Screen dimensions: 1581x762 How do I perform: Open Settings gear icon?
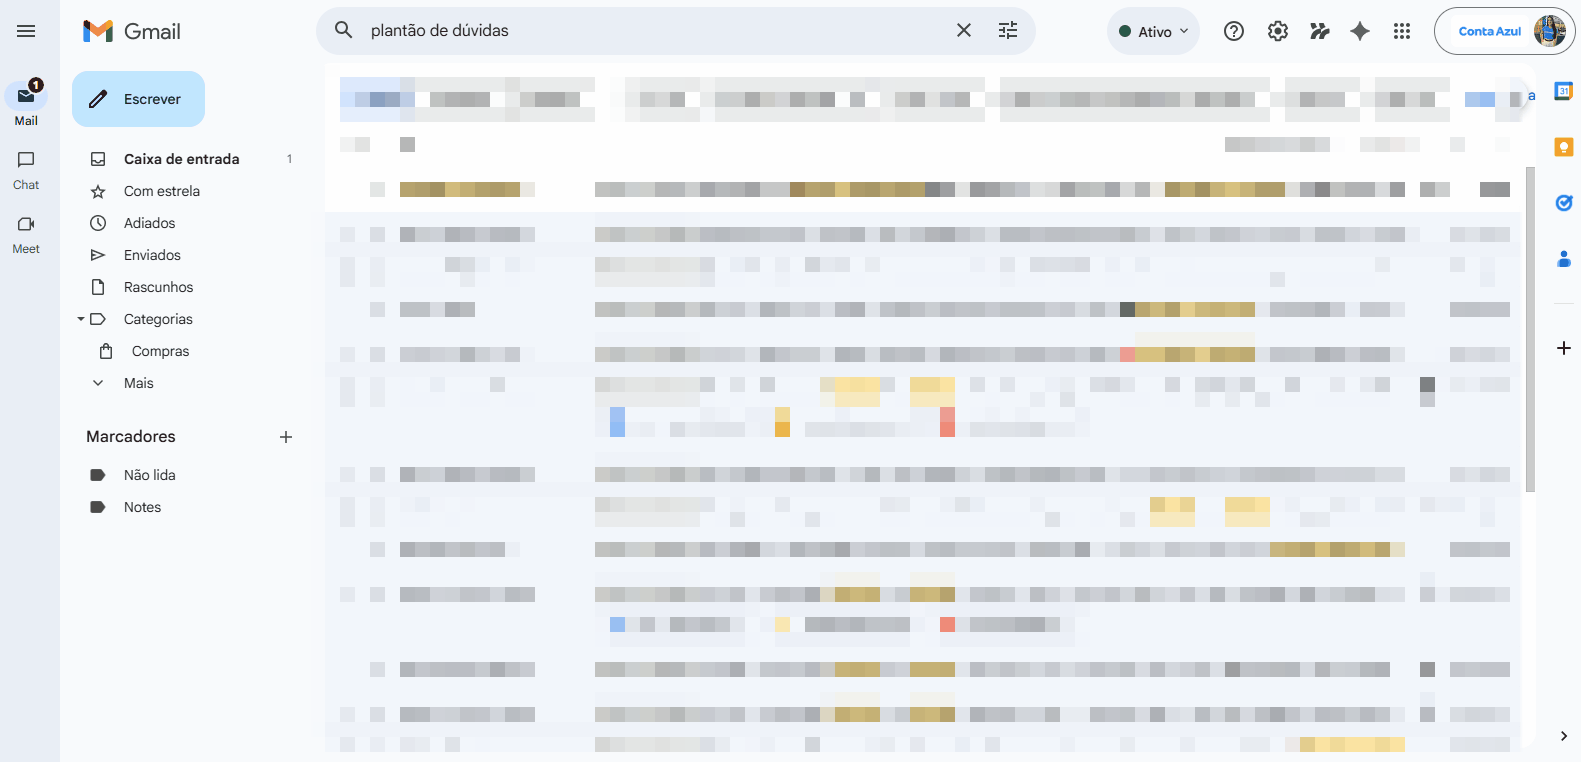[x=1278, y=31]
